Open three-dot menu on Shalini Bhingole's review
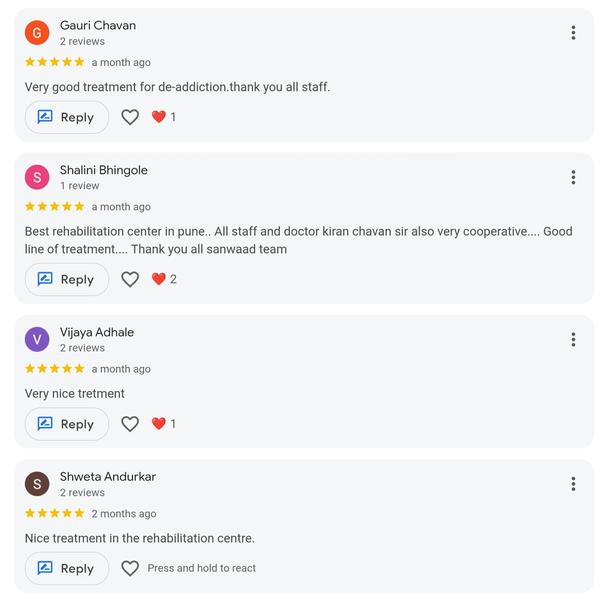Image resolution: width=600 pixels, height=600 pixels. click(x=573, y=178)
